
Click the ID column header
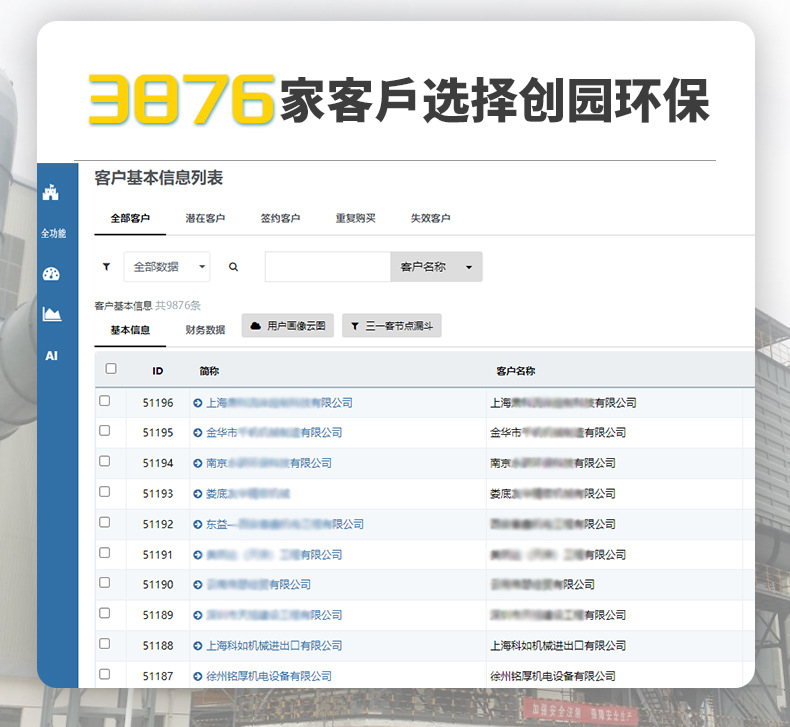(x=158, y=371)
